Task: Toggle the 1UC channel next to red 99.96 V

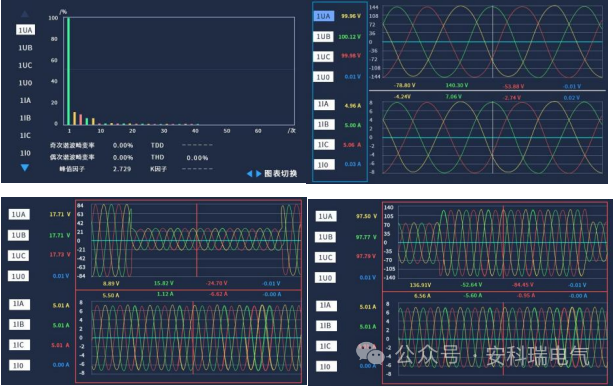Action: 323,57
